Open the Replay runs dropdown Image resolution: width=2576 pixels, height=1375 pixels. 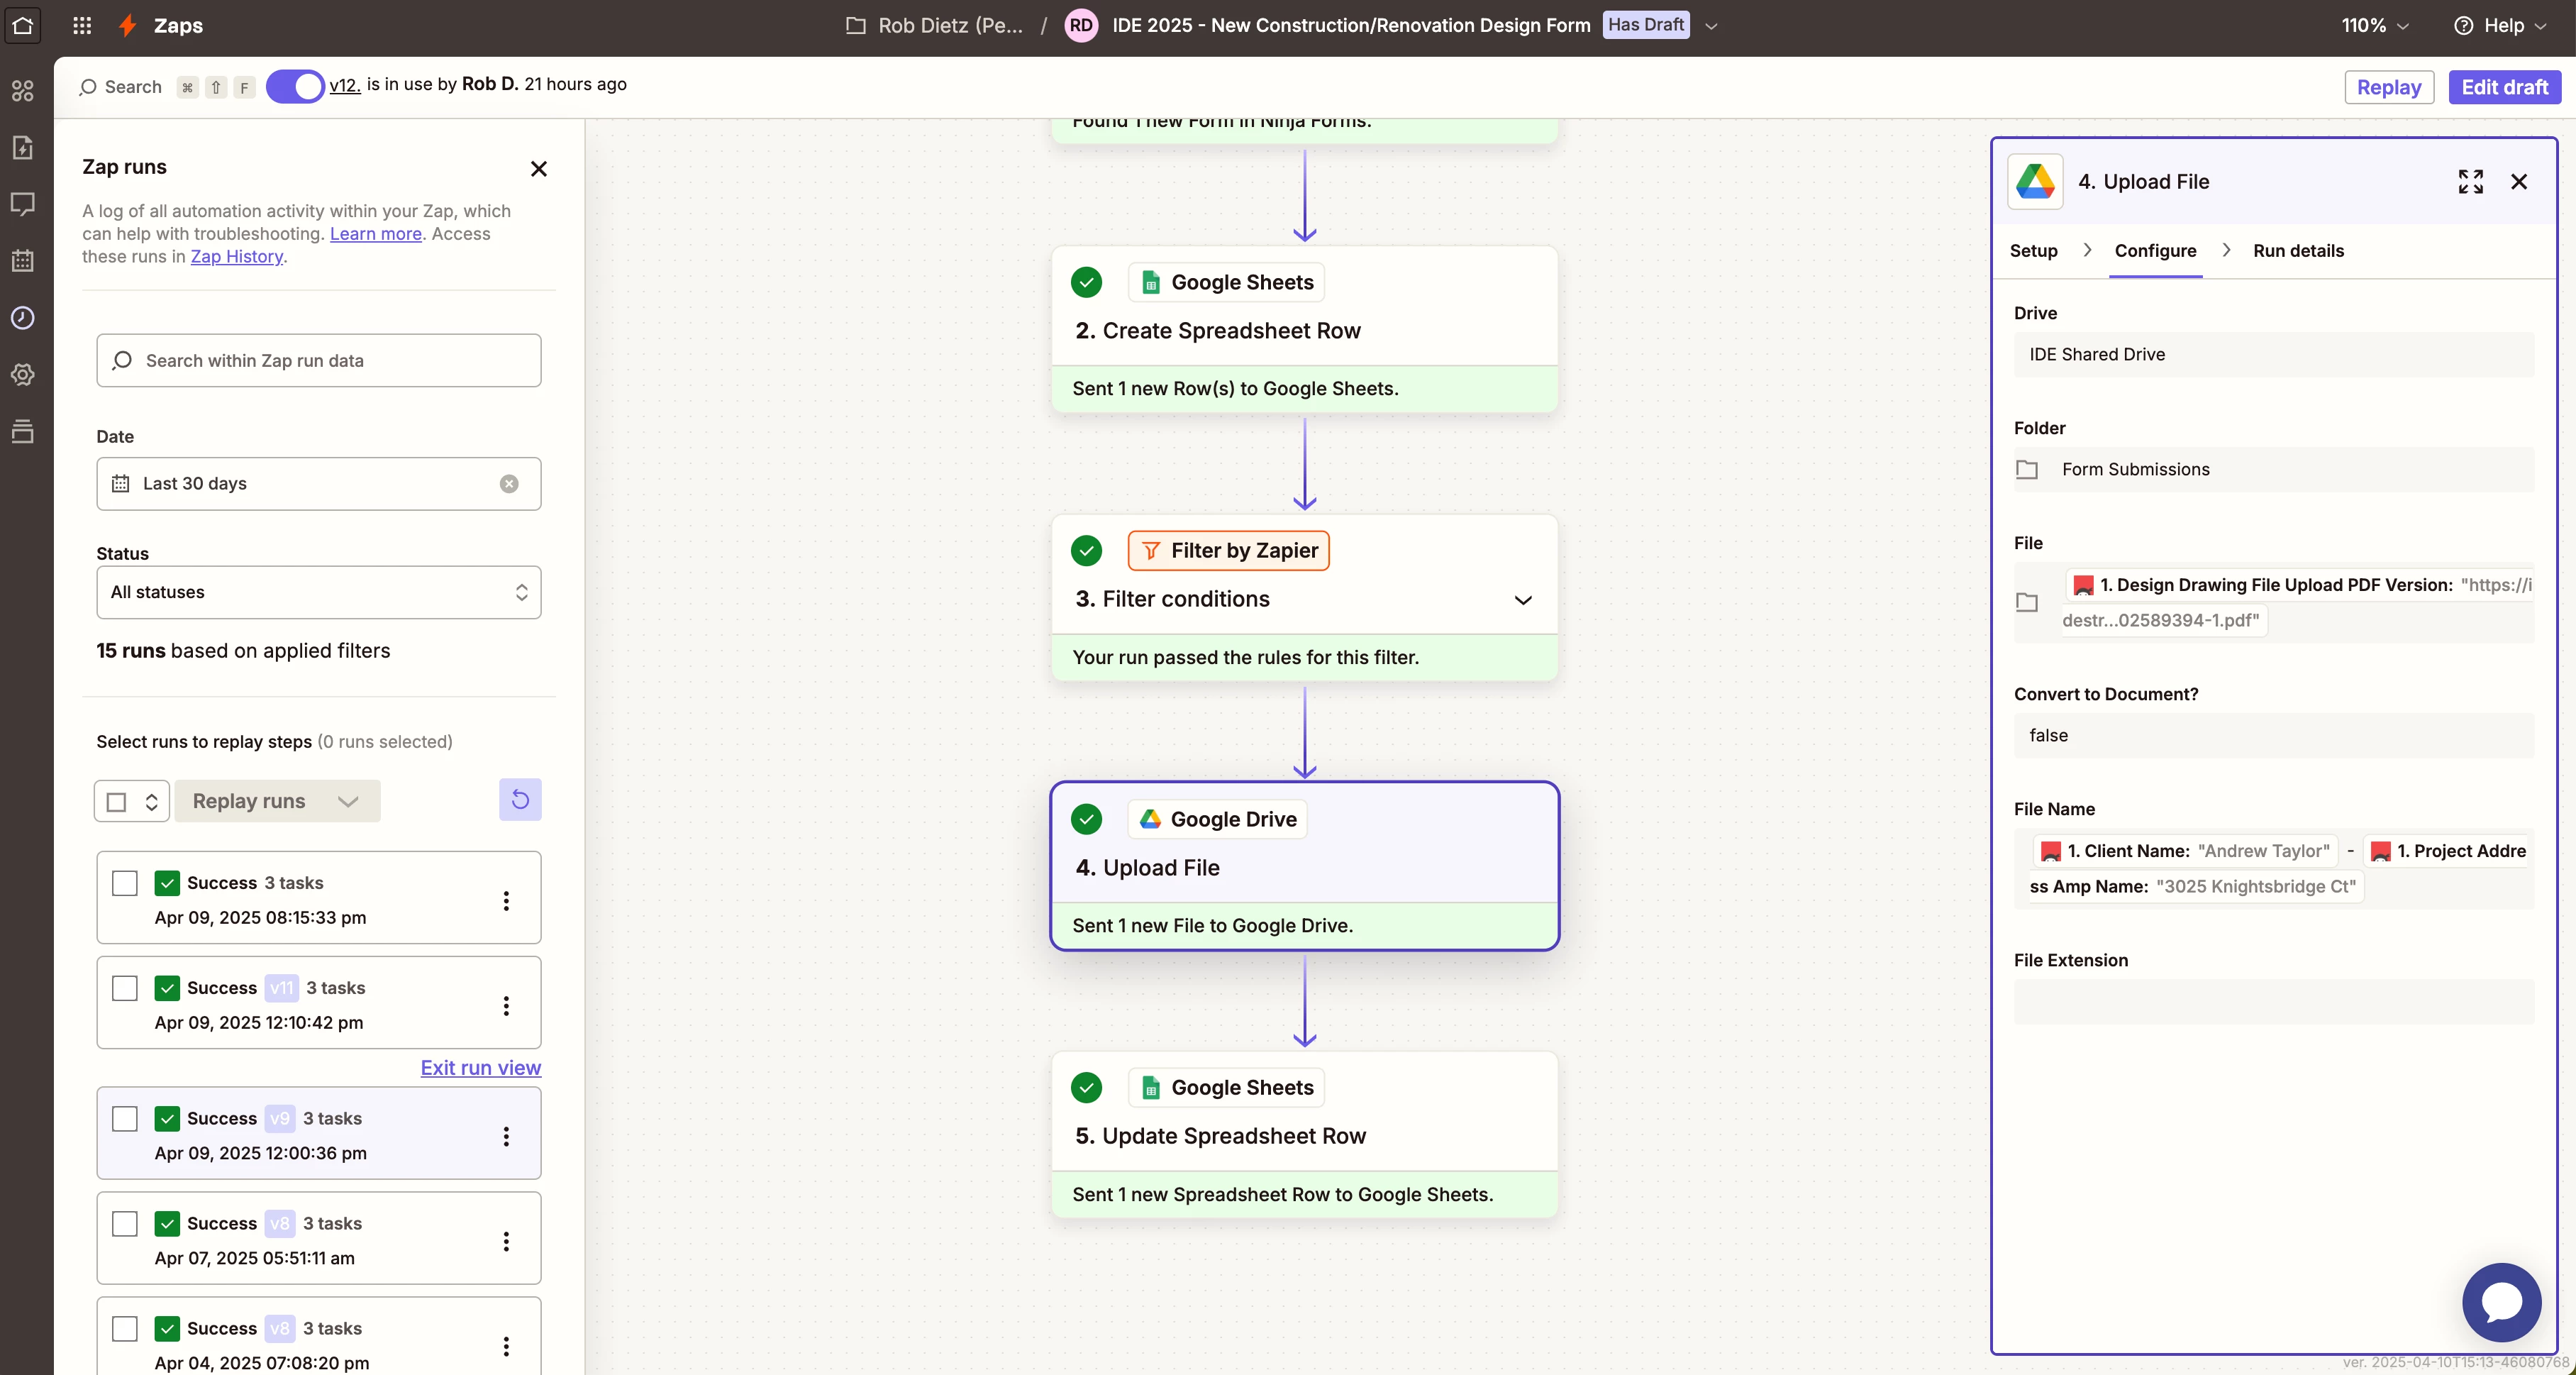pos(277,801)
